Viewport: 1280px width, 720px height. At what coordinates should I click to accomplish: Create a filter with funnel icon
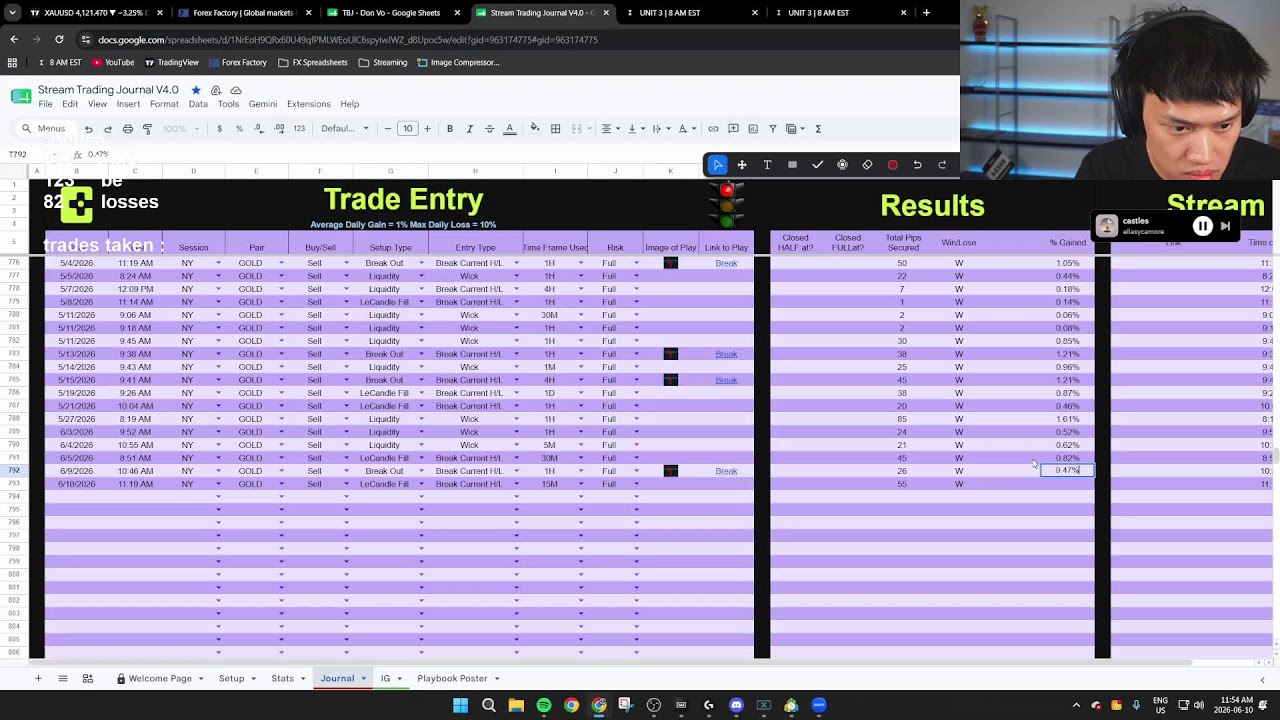[x=773, y=129]
